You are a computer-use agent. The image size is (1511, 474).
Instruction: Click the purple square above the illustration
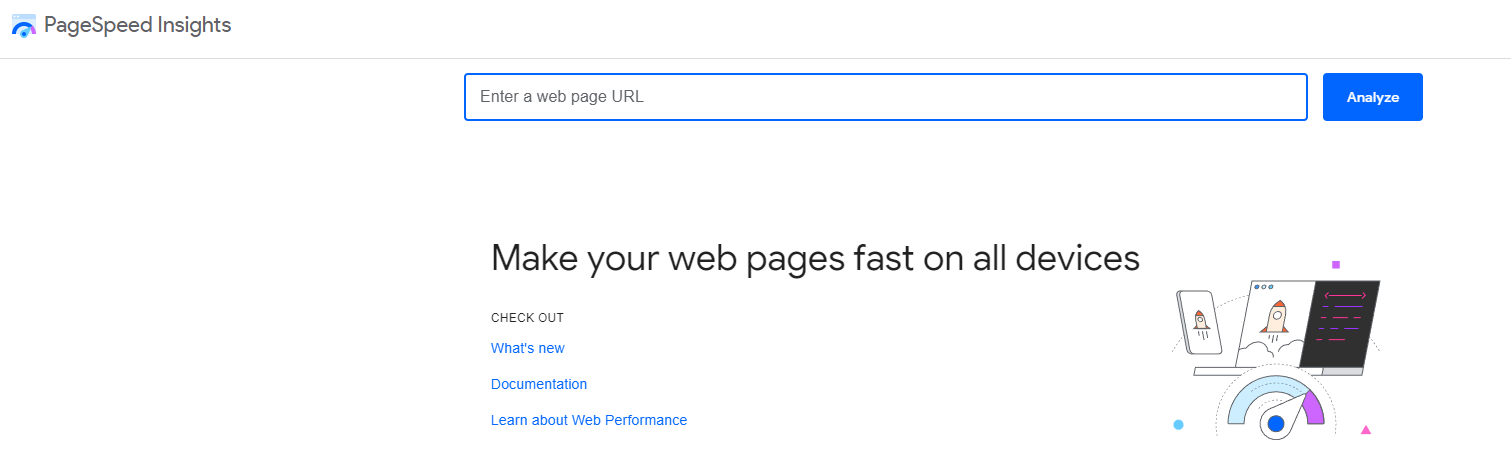(x=1335, y=265)
